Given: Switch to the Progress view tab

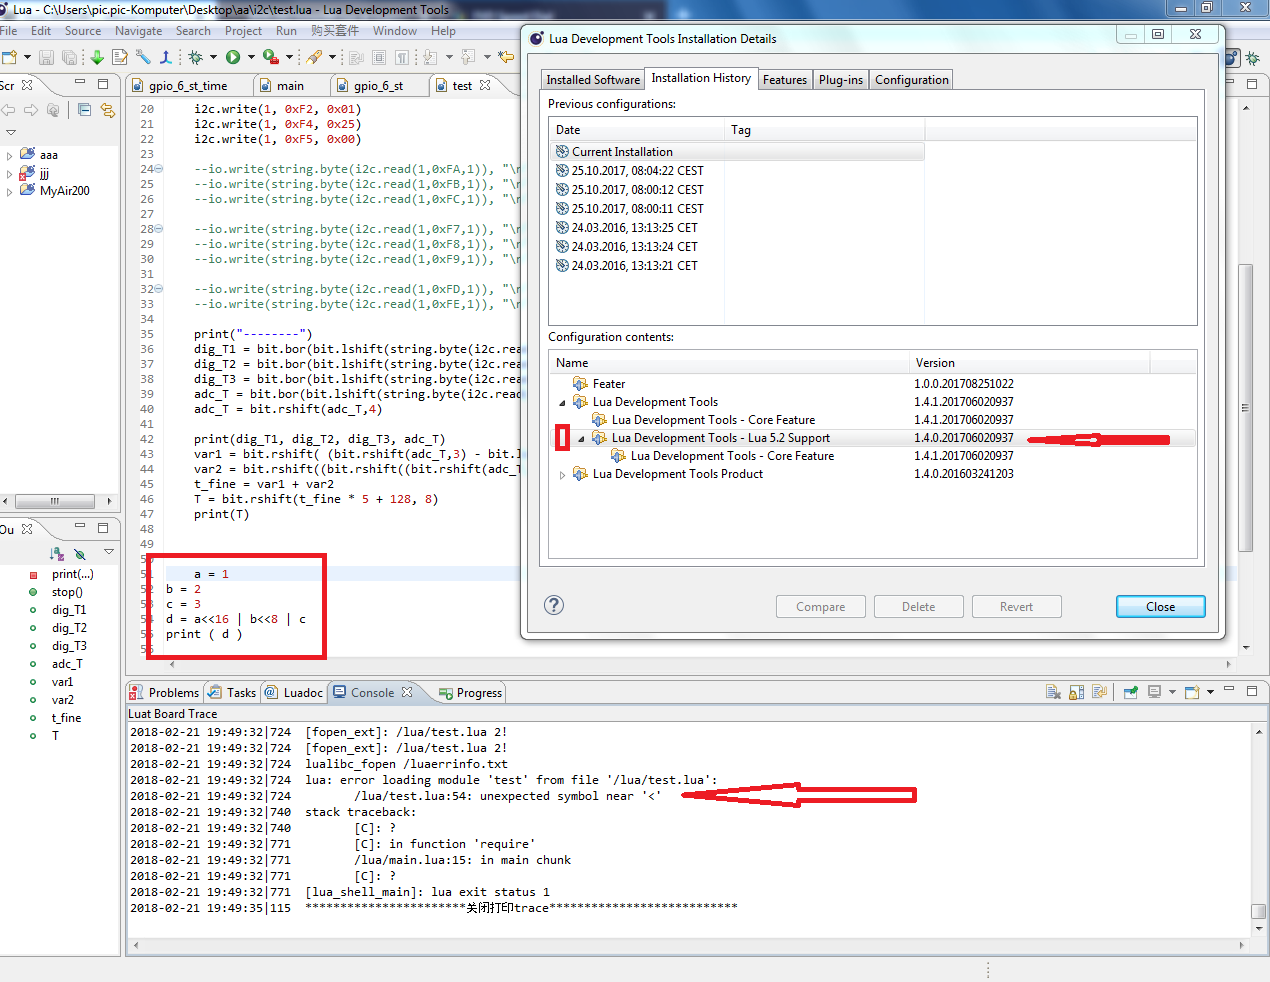Looking at the screenshot, I should click(470, 692).
